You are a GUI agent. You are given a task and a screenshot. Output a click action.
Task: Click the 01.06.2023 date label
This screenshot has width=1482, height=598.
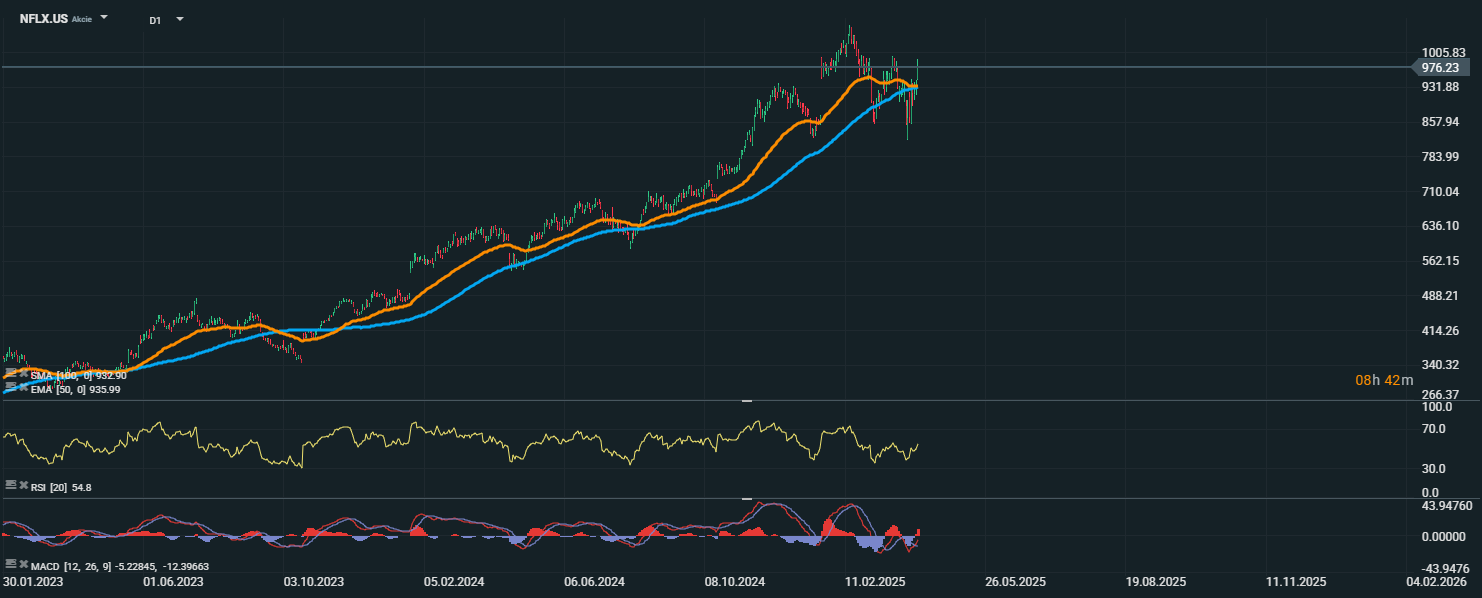(x=173, y=581)
